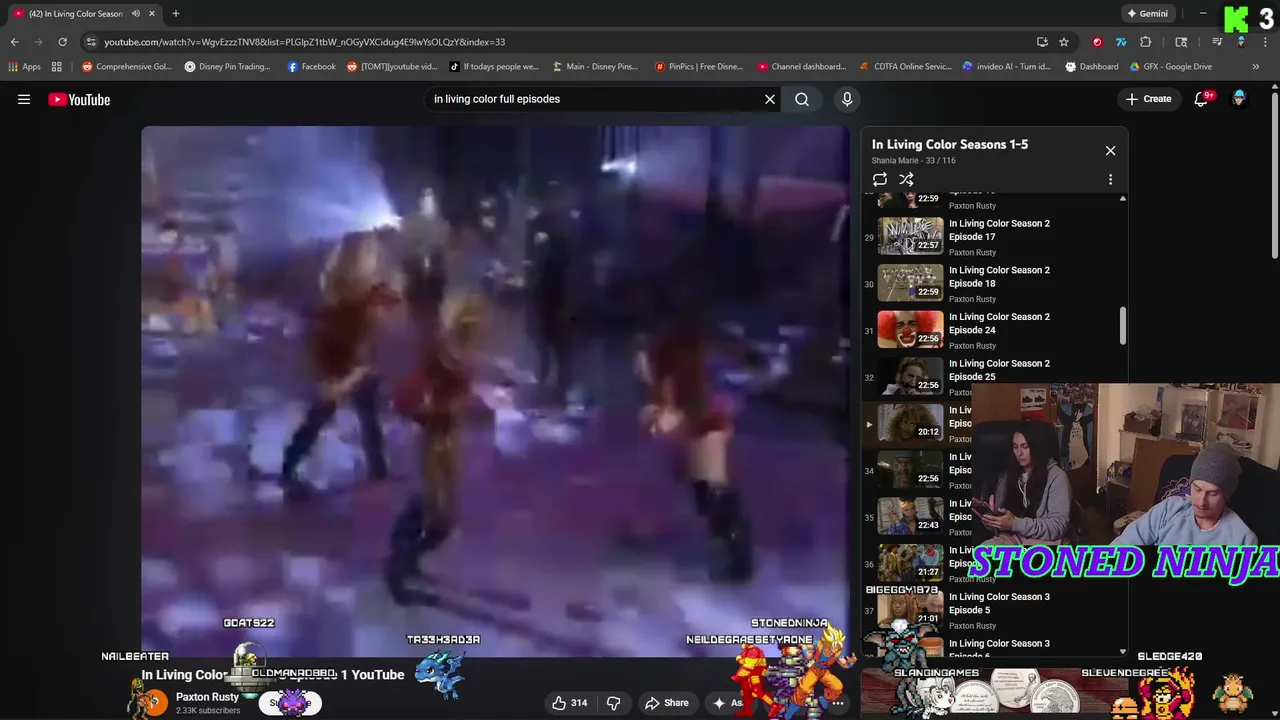Run the search with magnifier button
Screen dimensions: 1280x720
pyautogui.click(x=802, y=99)
